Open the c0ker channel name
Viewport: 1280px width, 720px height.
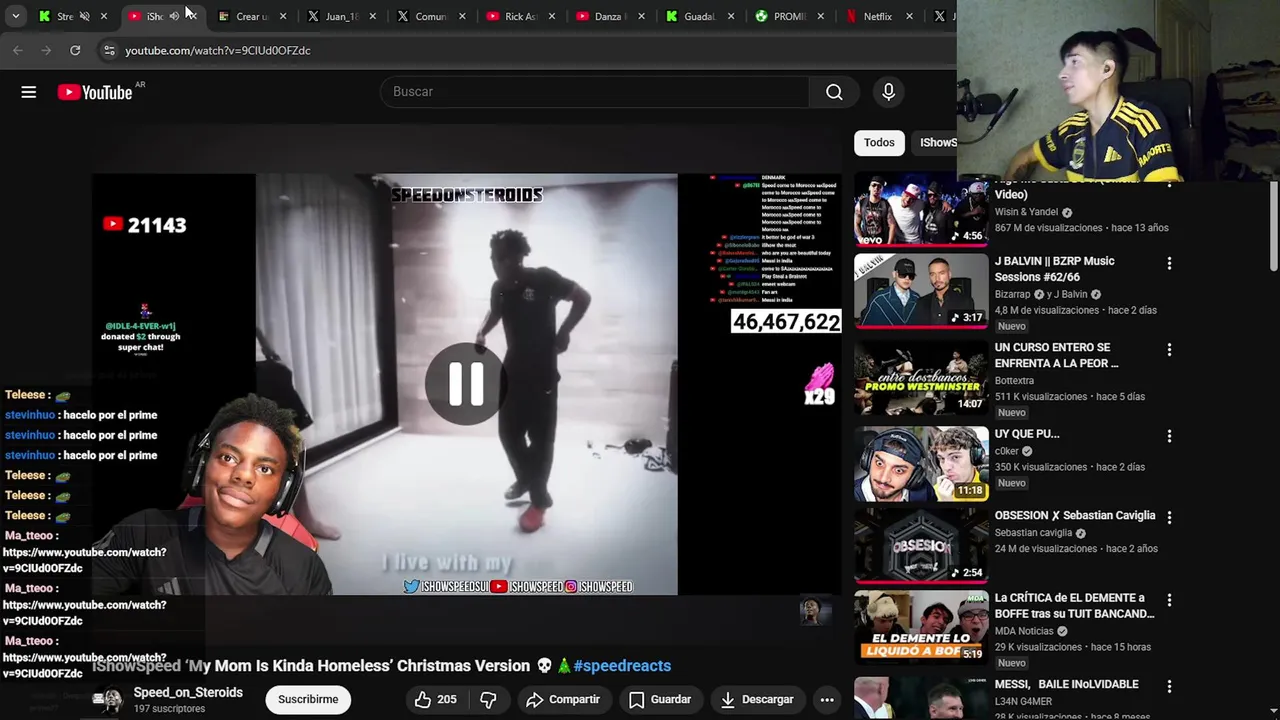click(x=1007, y=451)
